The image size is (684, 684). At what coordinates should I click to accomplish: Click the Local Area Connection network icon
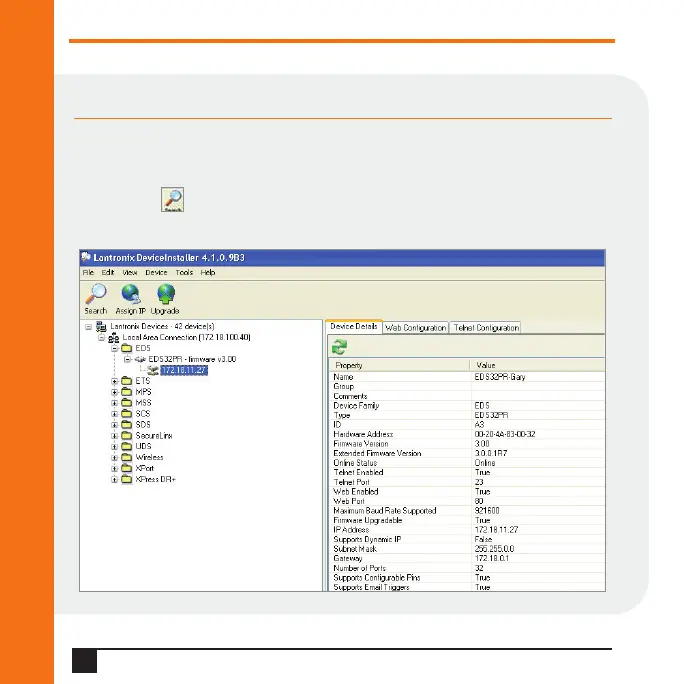point(113,337)
